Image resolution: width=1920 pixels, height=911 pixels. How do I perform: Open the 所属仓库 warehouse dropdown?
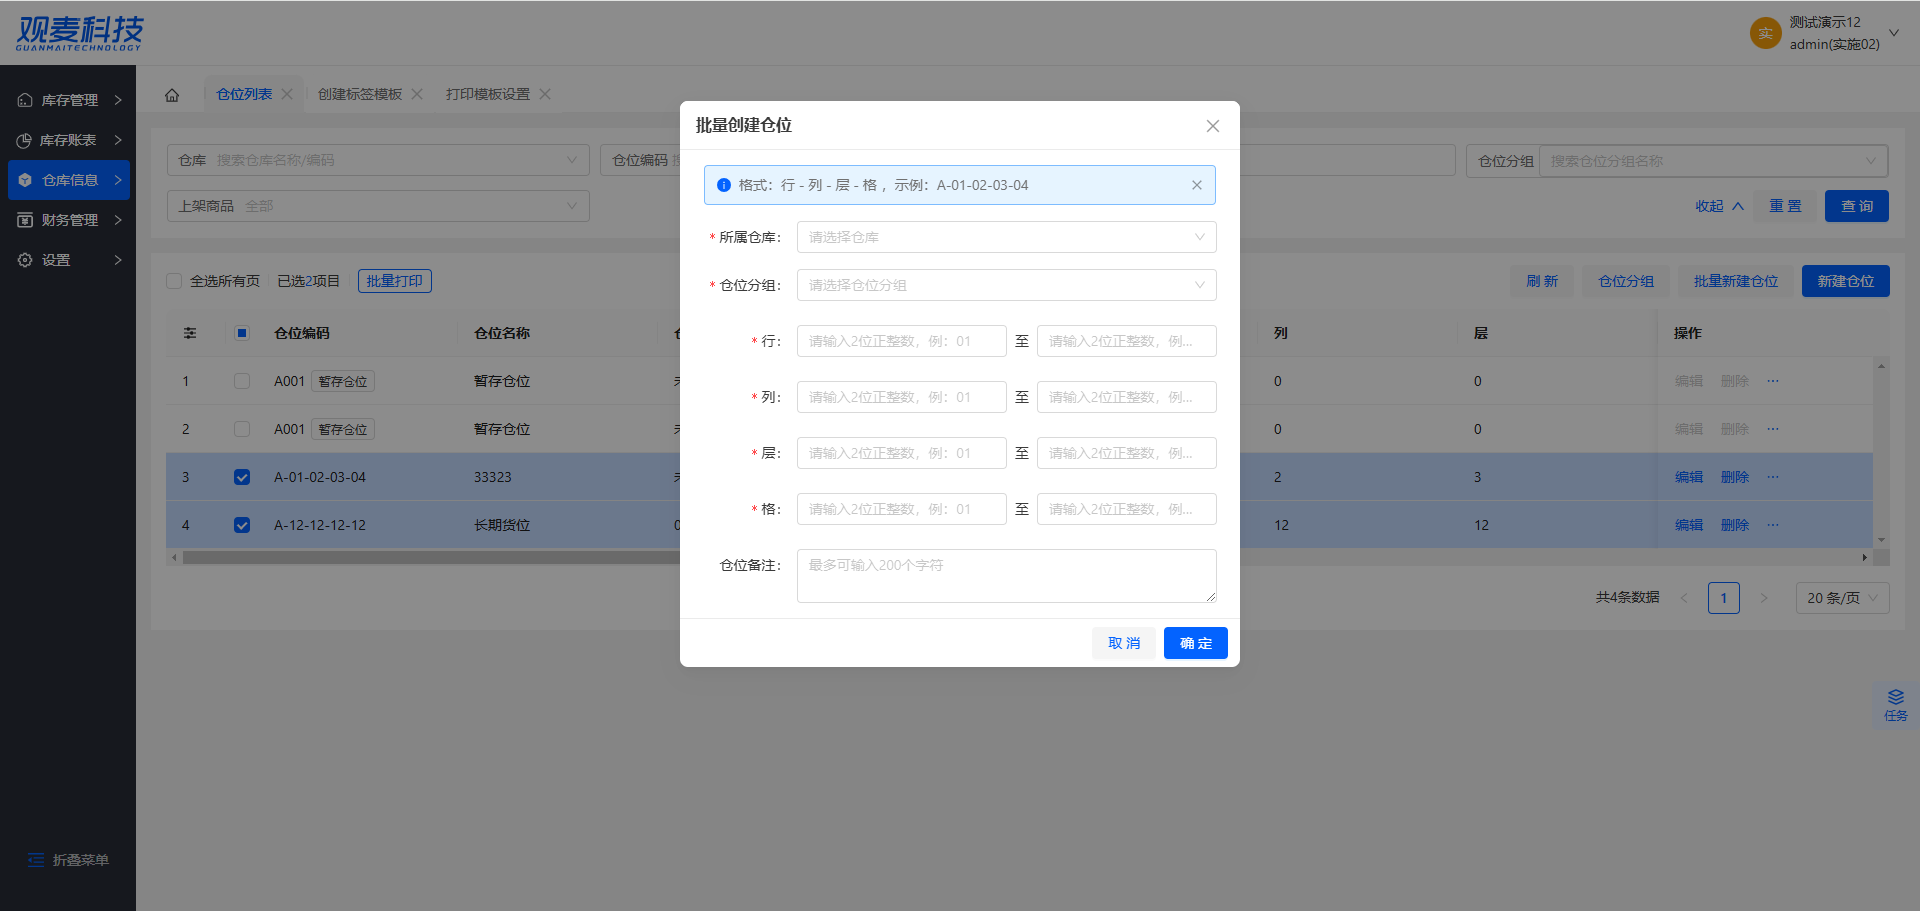pos(1006,237)
